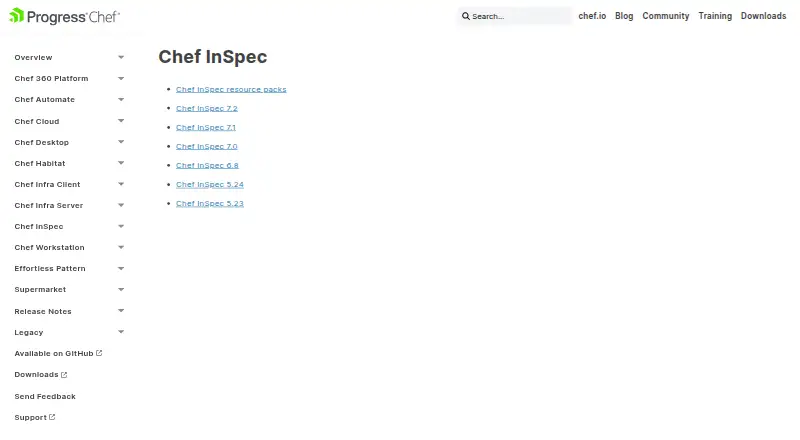The height and width of the screenshot is (440, 800).
Task: Expand the Chef Cloud arrow
Action: tap(121, 120)
